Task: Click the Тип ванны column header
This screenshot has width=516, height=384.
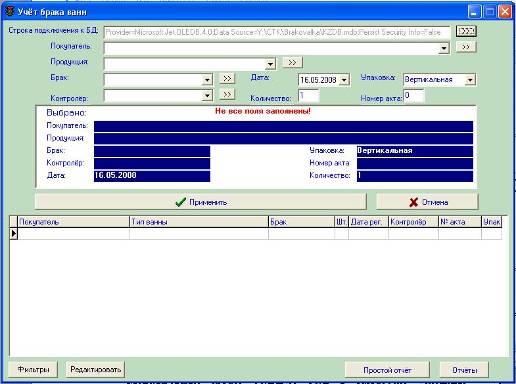Action: click(199, 222)
